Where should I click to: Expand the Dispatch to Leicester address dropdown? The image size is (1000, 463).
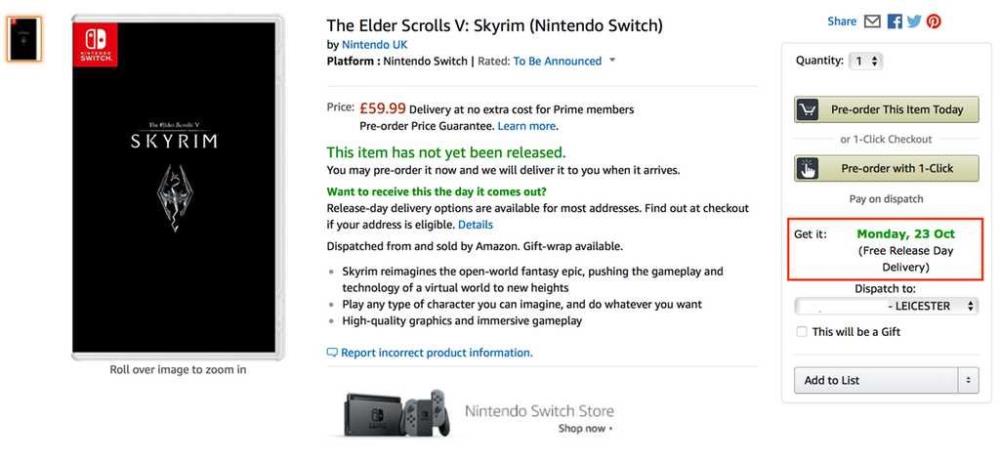886,306
